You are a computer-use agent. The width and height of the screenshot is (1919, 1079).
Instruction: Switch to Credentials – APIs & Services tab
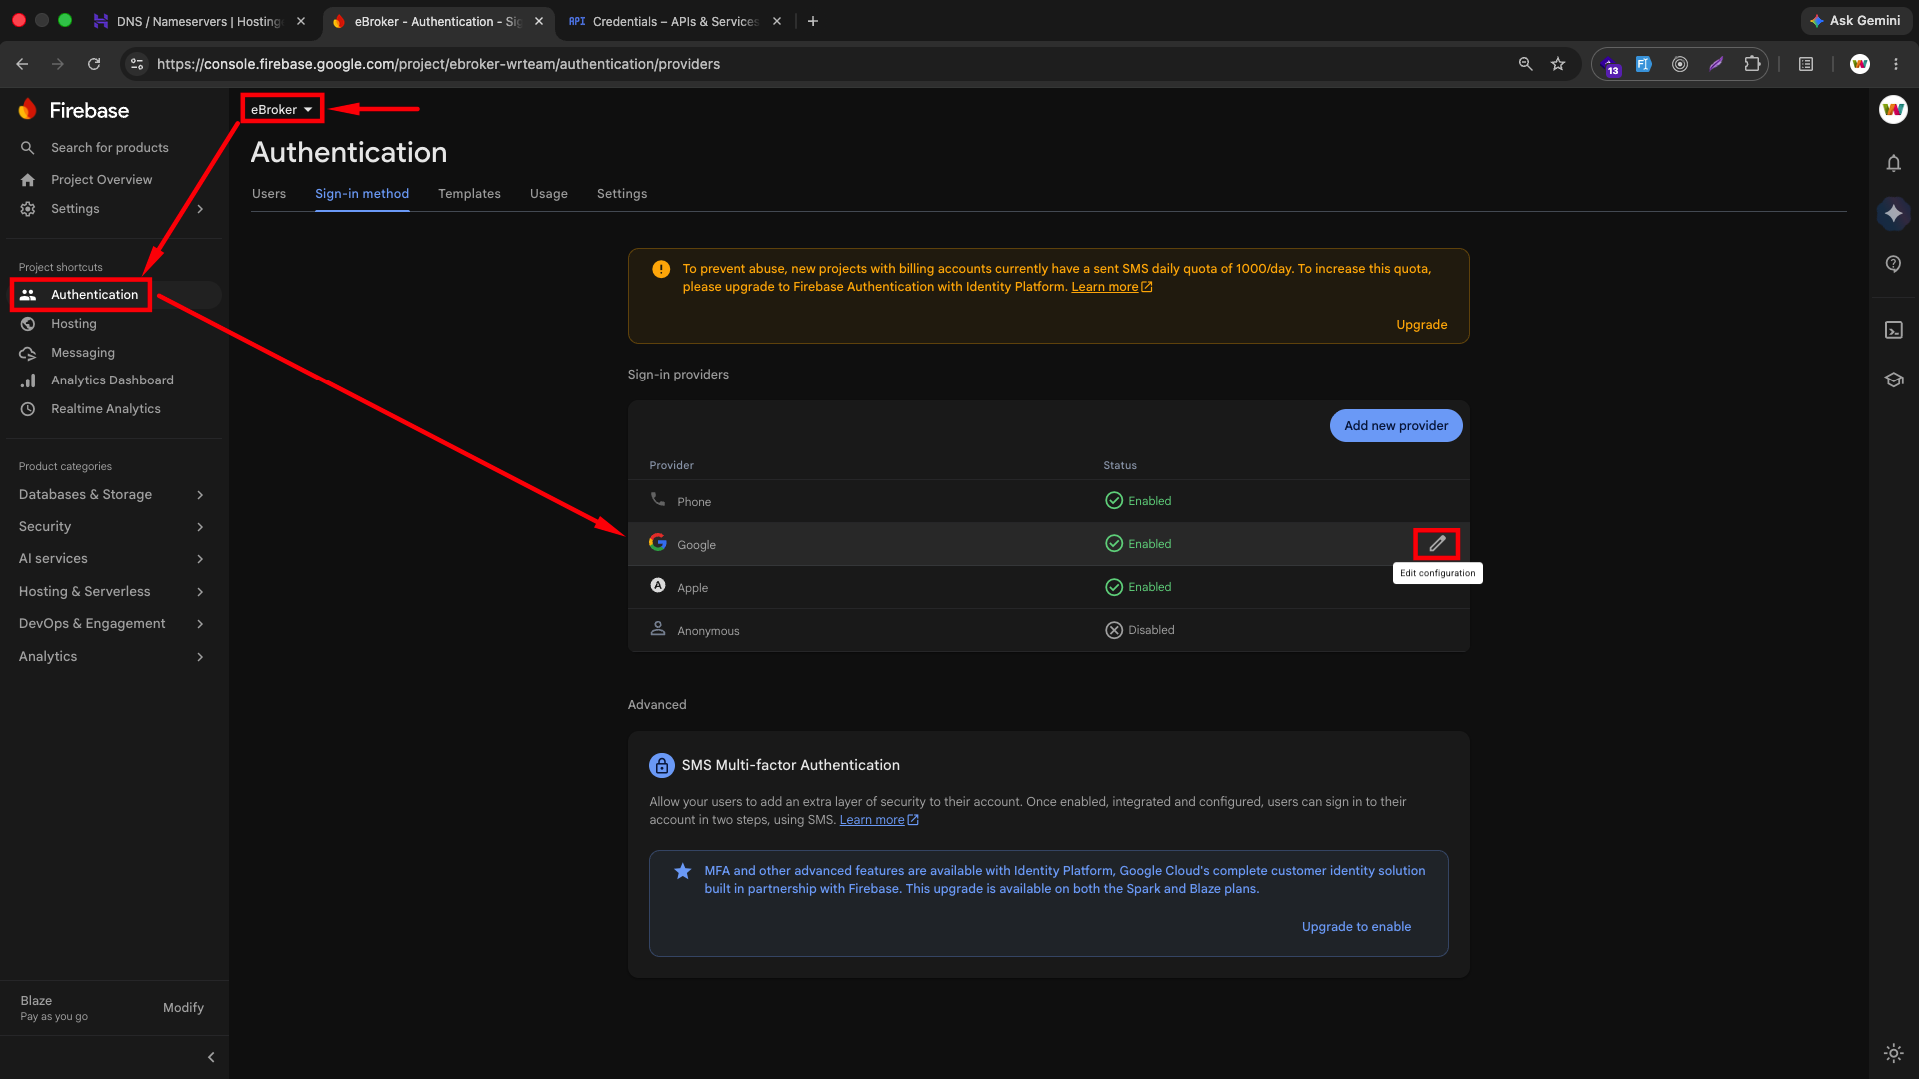click(674, 21)
